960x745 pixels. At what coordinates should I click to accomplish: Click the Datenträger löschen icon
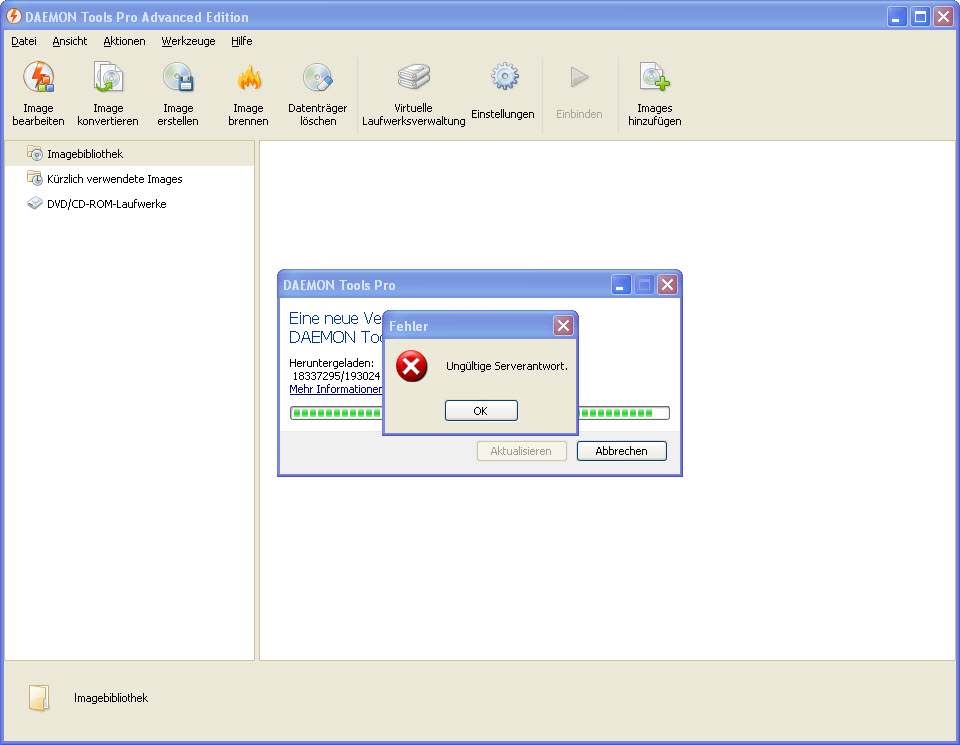(318, 78)
